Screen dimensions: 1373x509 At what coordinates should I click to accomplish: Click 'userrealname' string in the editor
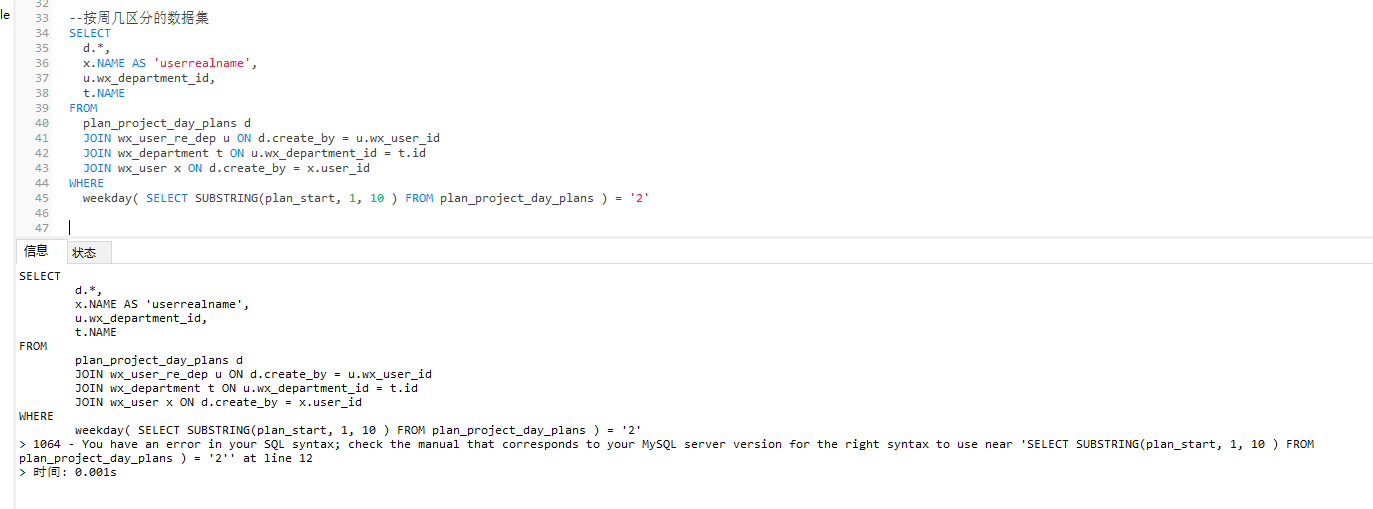(204, 63)
